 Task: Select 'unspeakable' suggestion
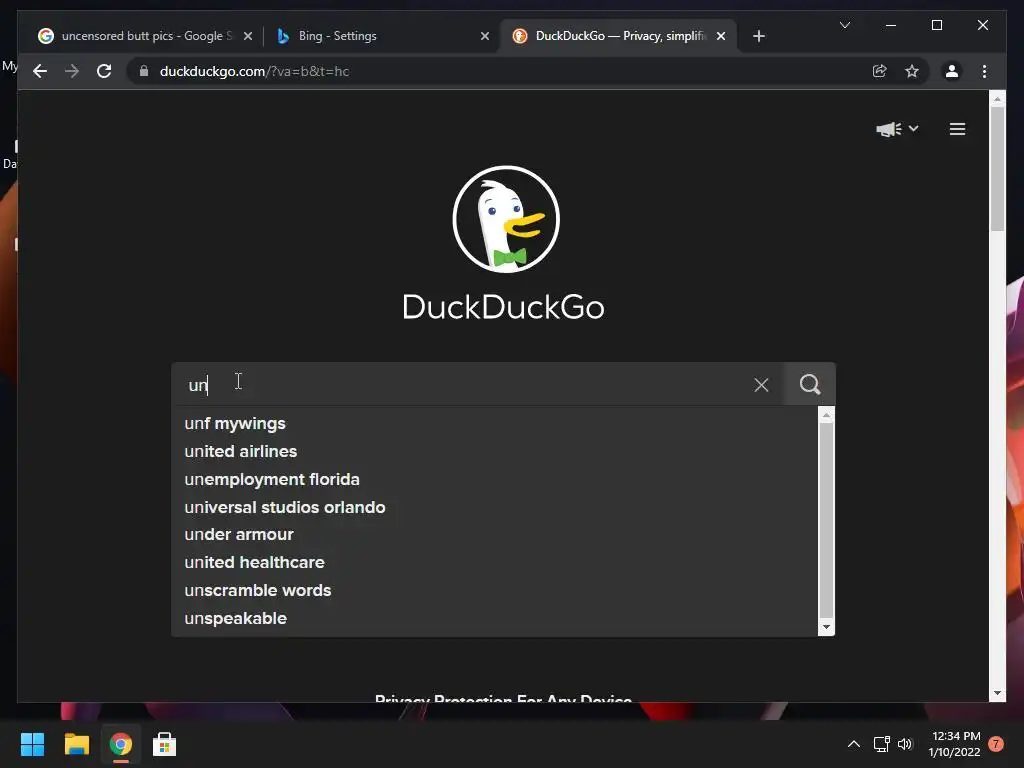point(235,618)
